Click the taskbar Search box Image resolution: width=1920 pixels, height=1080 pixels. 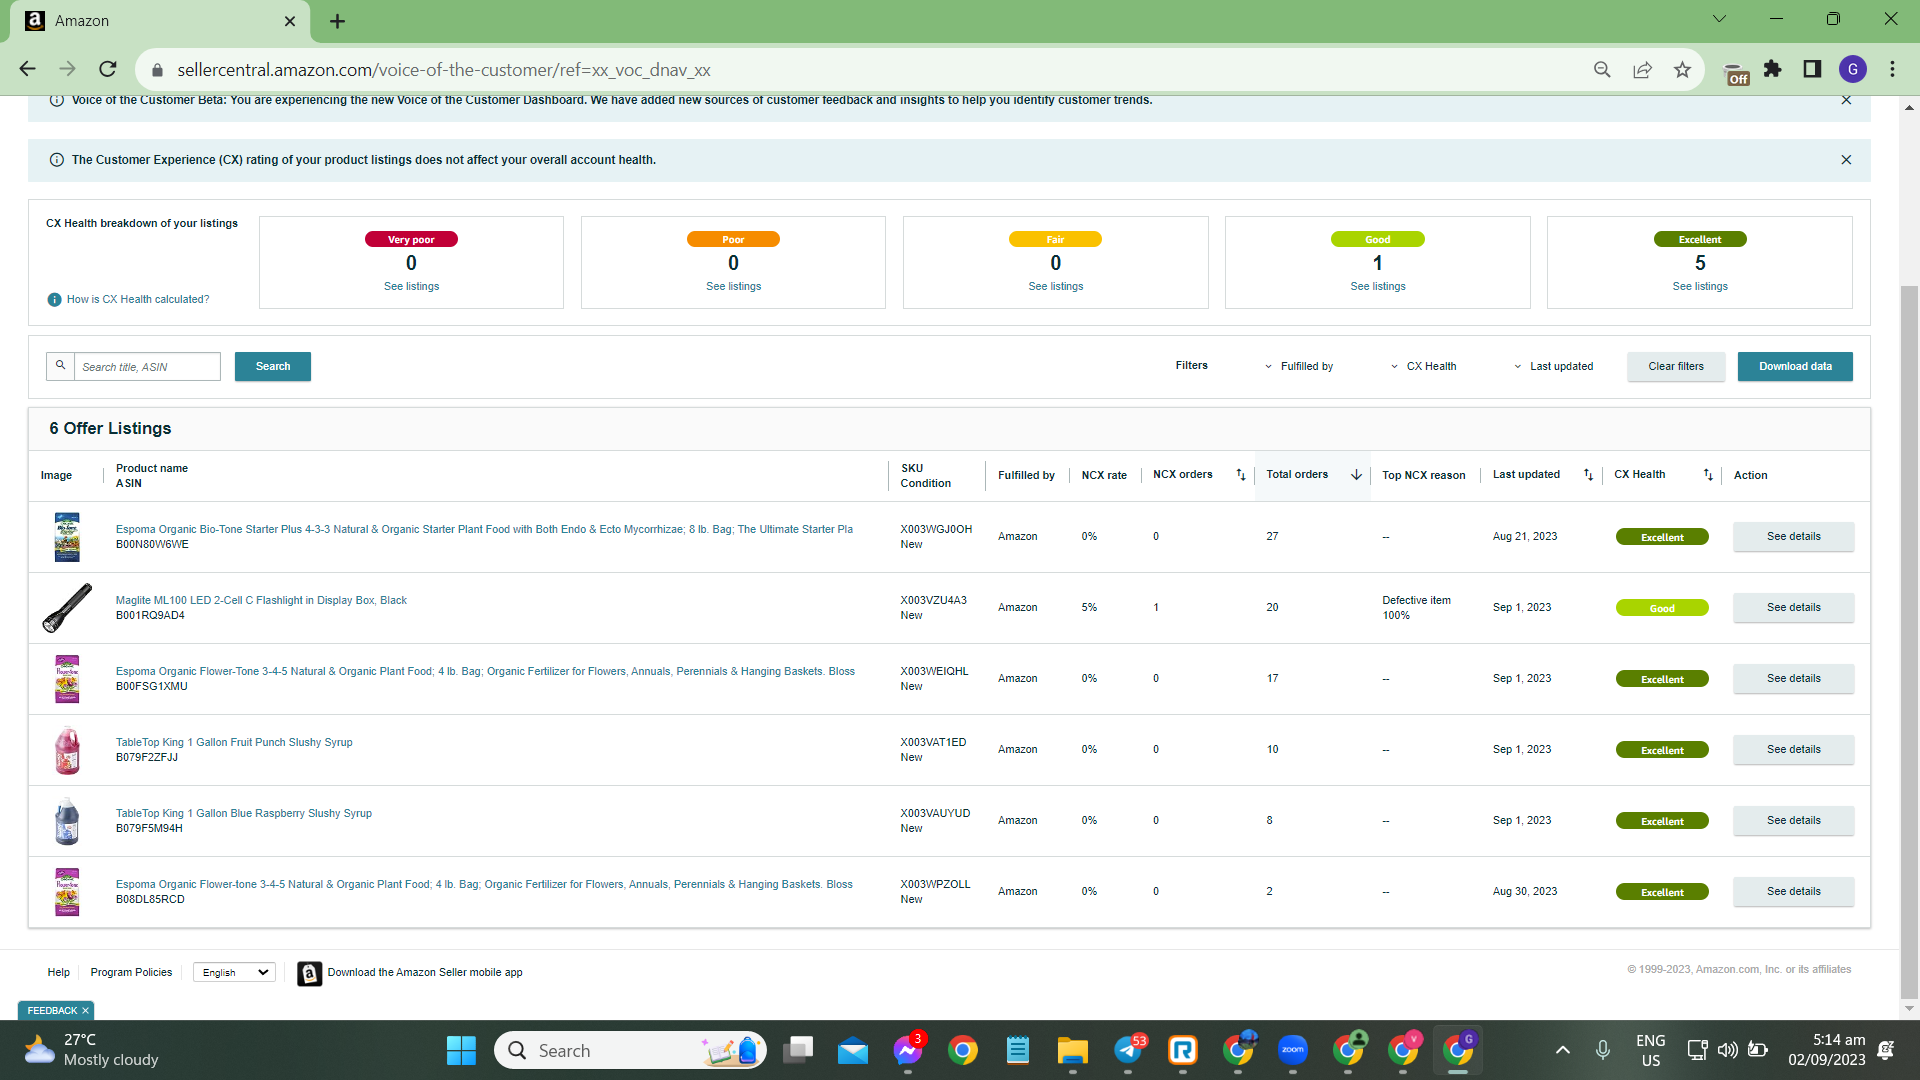click(x=630, y=1050)
